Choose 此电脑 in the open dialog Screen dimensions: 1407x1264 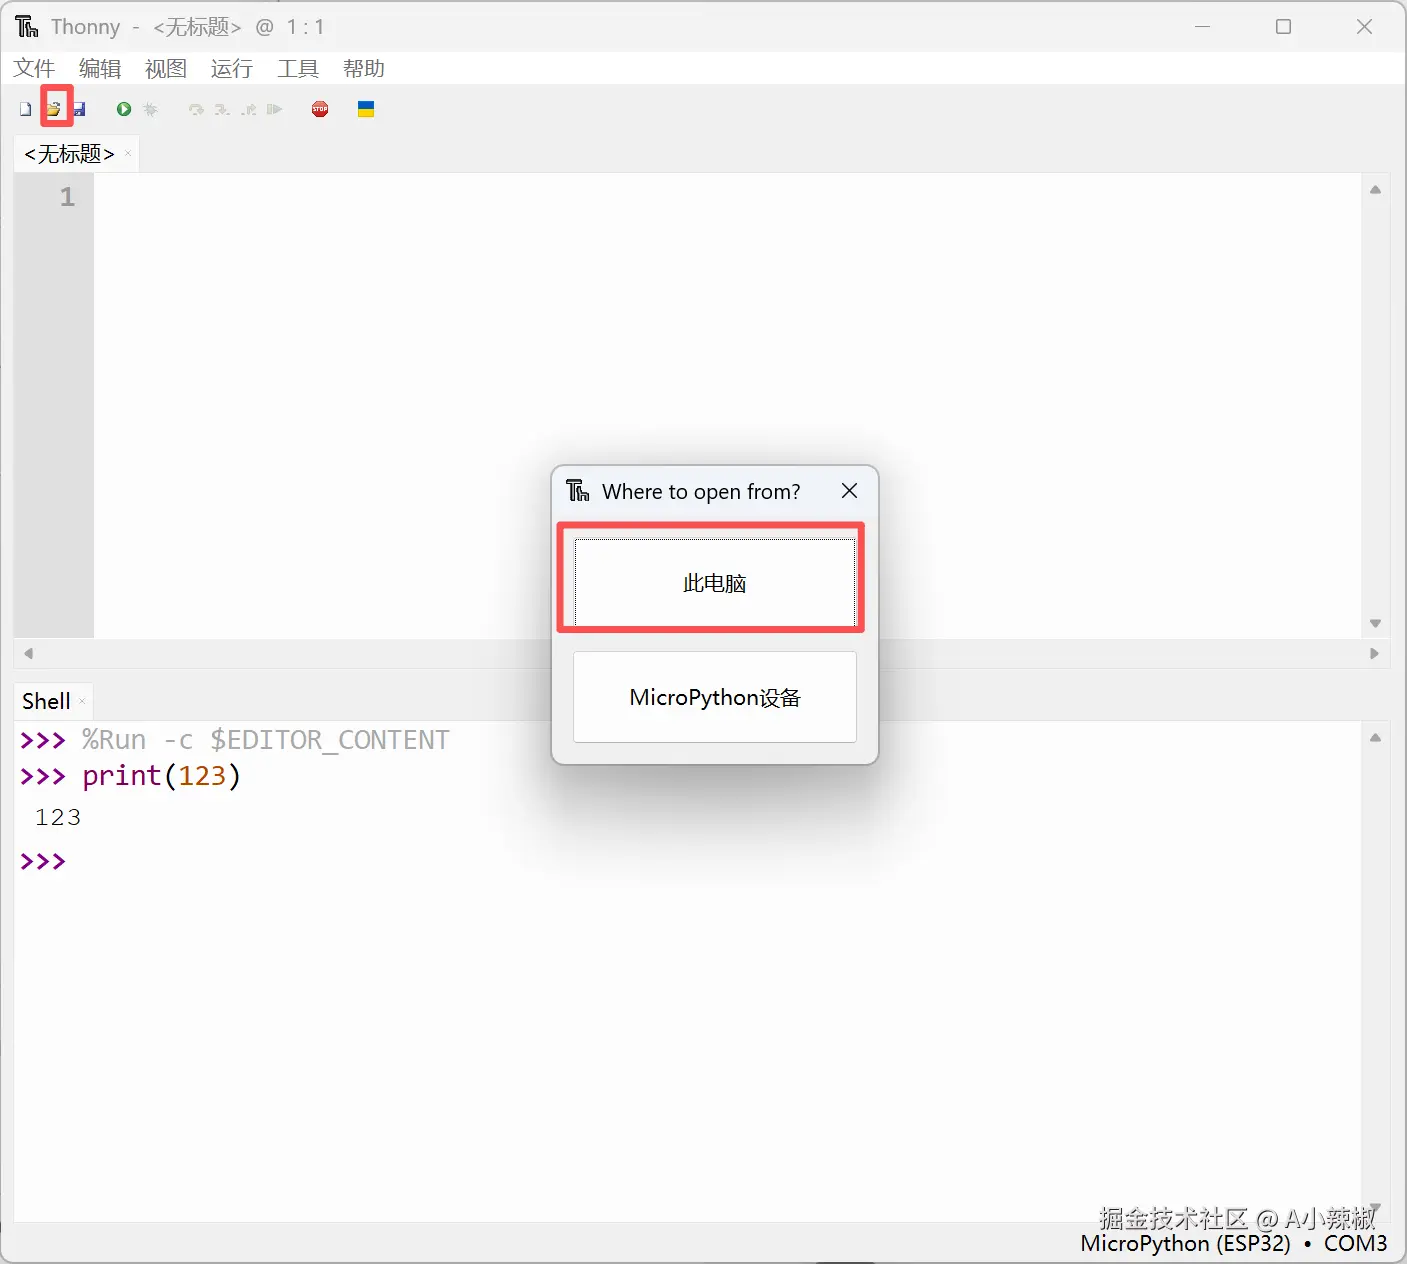tap(715, 583)
